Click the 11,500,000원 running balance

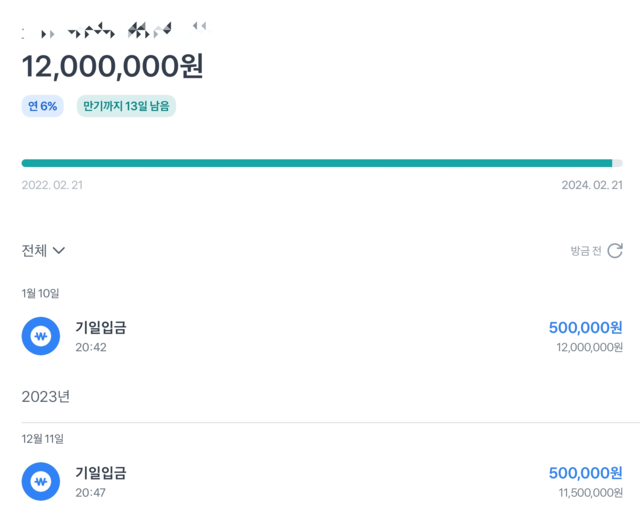point(590,493)
